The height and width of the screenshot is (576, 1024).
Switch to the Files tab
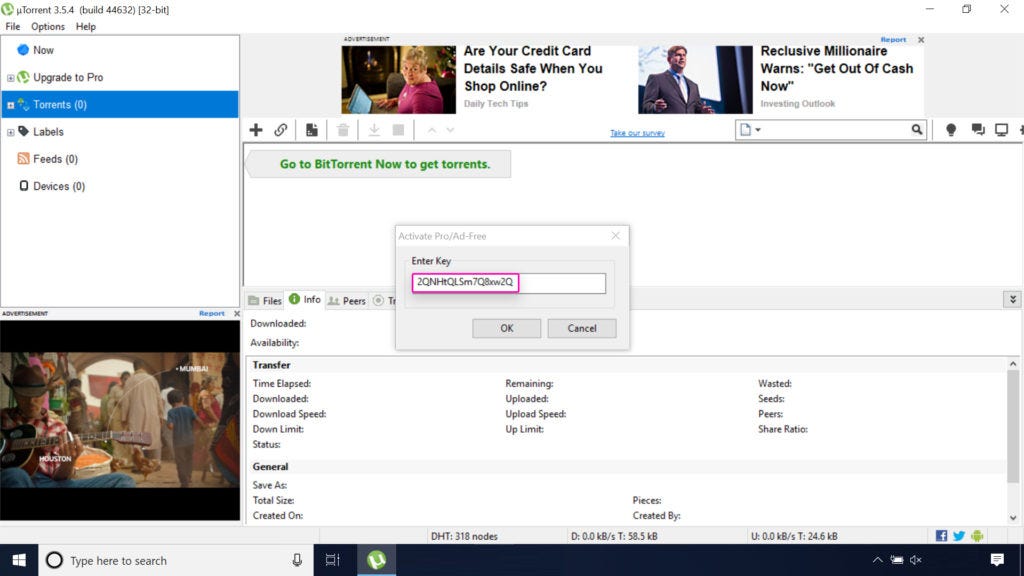(x=265, y=300)
